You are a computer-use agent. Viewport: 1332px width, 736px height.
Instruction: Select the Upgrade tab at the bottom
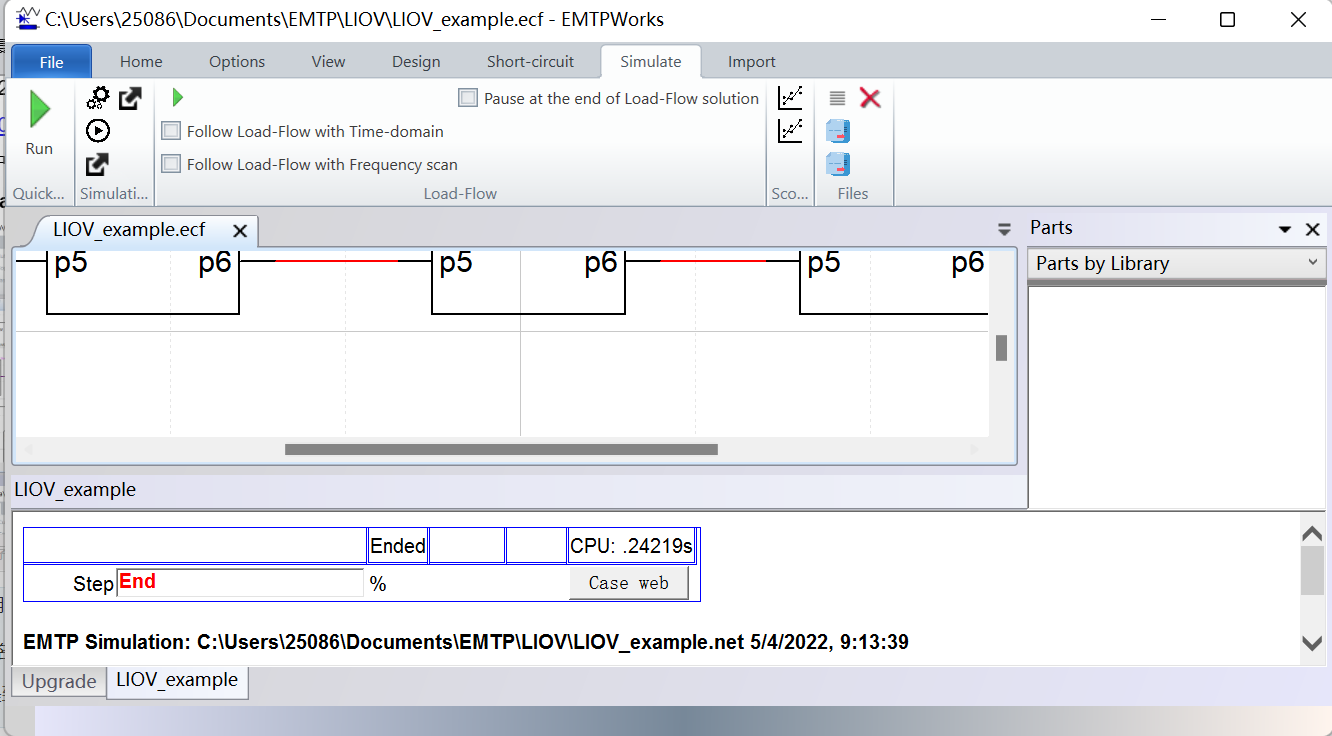(x=58, y=682)
